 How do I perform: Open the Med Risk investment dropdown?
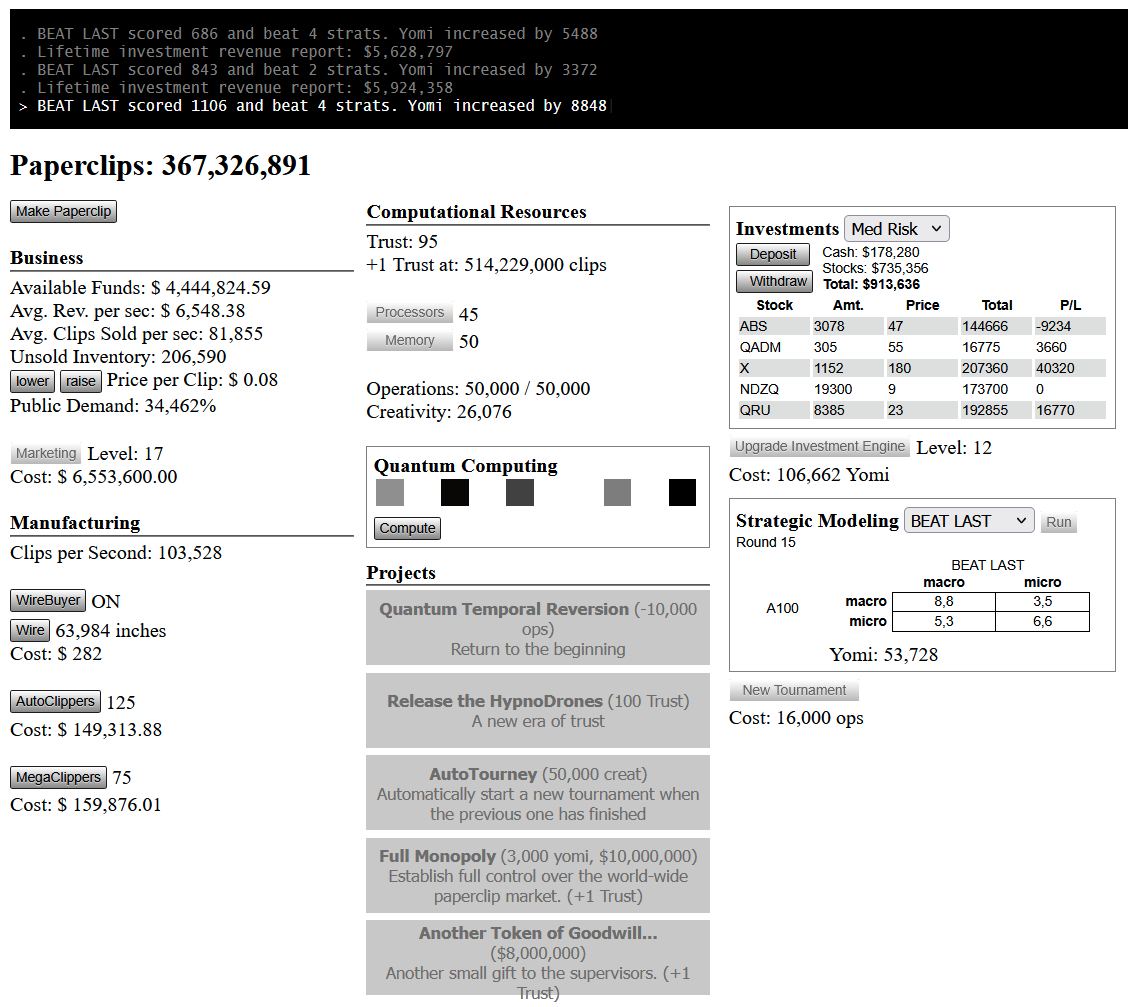[x=897, y=229]
